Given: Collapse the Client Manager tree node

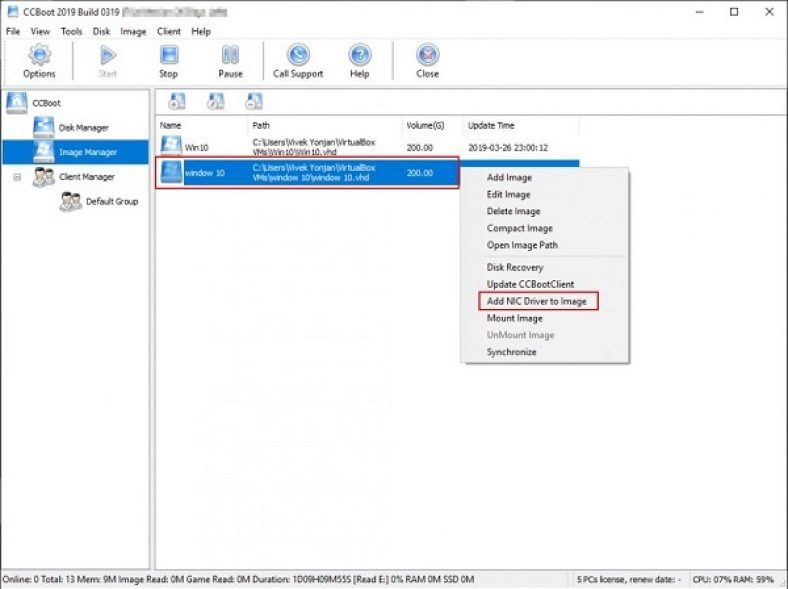Looking at the screenshot, I should 17,177.
